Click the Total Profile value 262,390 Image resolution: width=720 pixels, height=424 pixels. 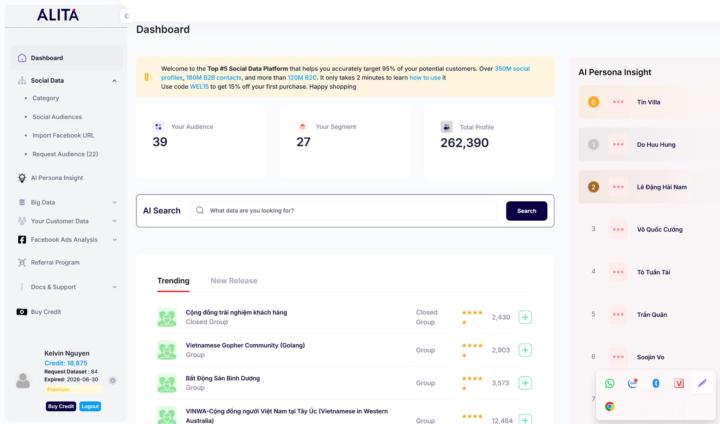464,143
